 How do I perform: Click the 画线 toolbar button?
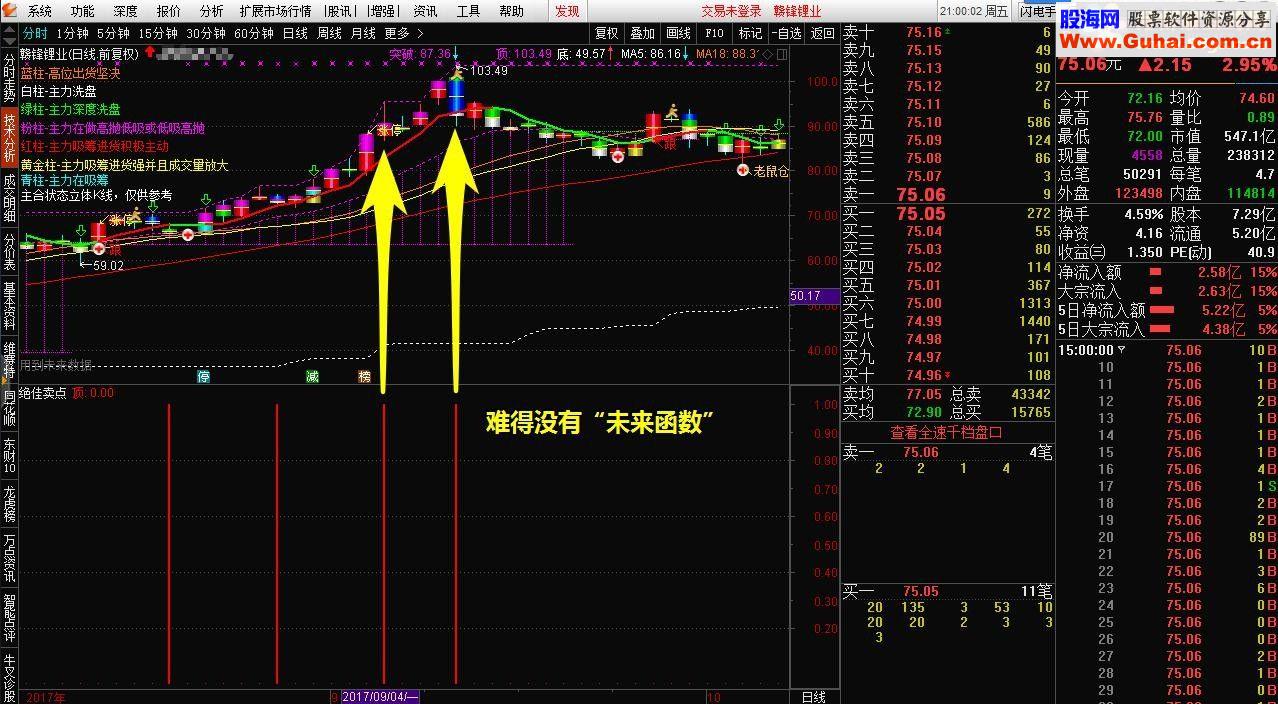point(679,33)
